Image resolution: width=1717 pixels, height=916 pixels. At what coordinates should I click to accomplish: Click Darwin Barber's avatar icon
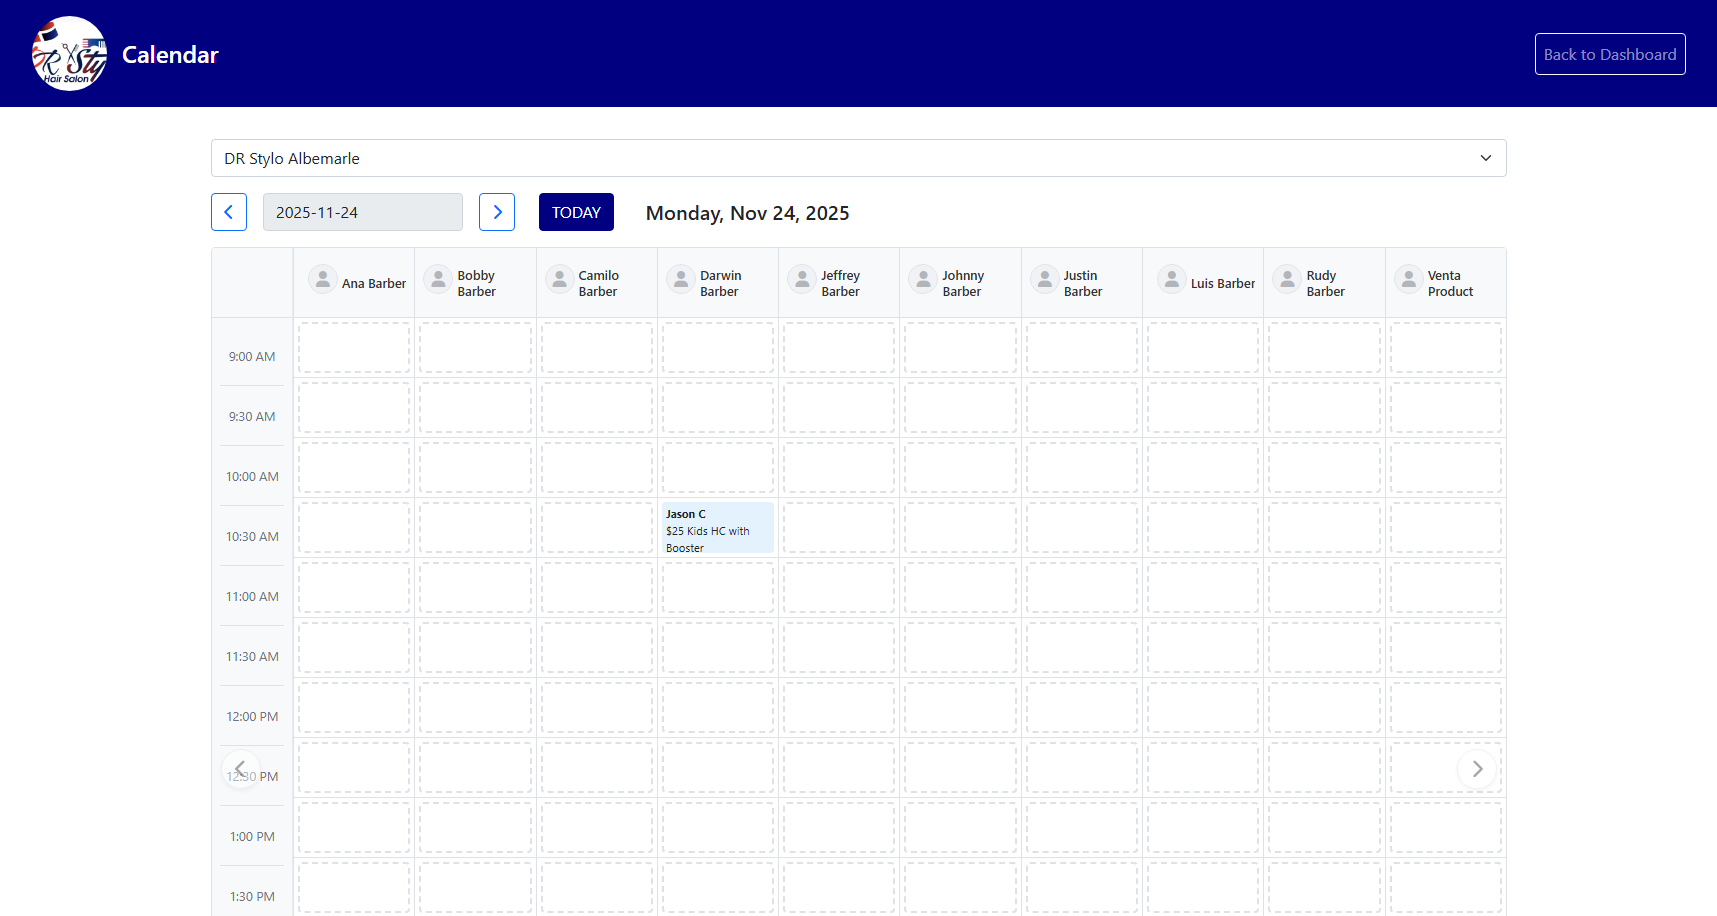[x=680, y=279]
